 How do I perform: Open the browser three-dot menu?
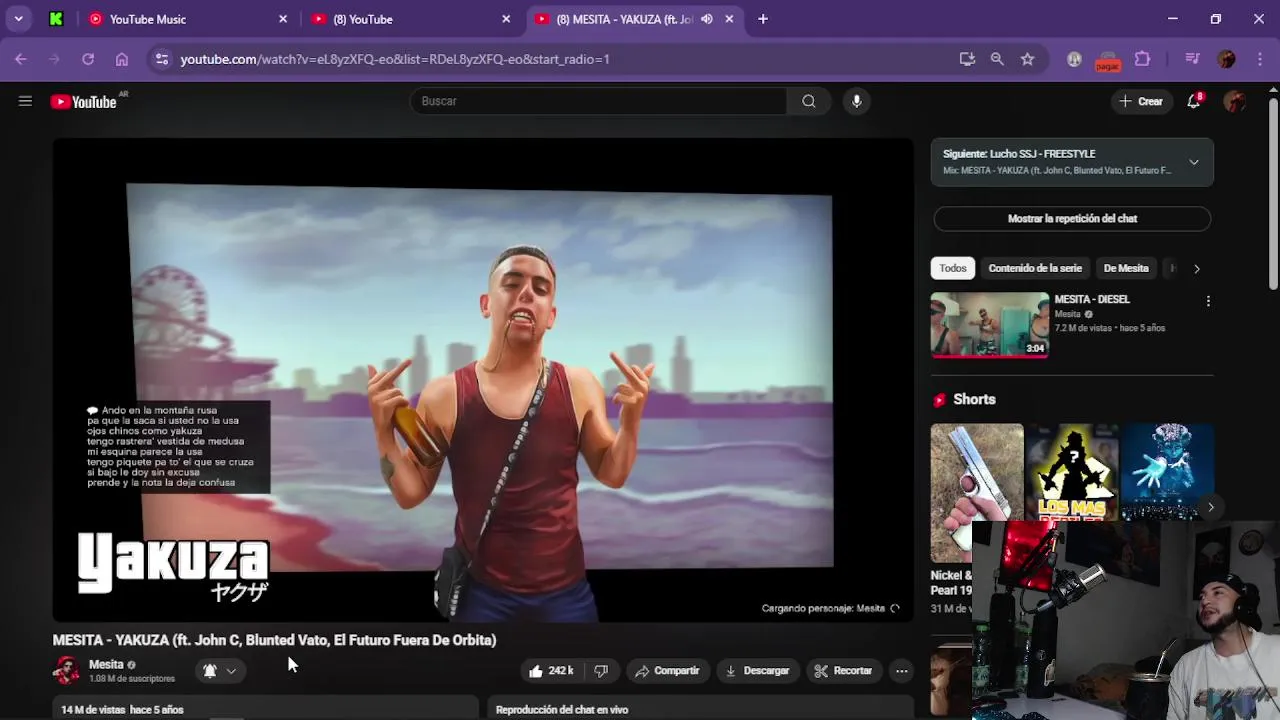point(1258,59)
